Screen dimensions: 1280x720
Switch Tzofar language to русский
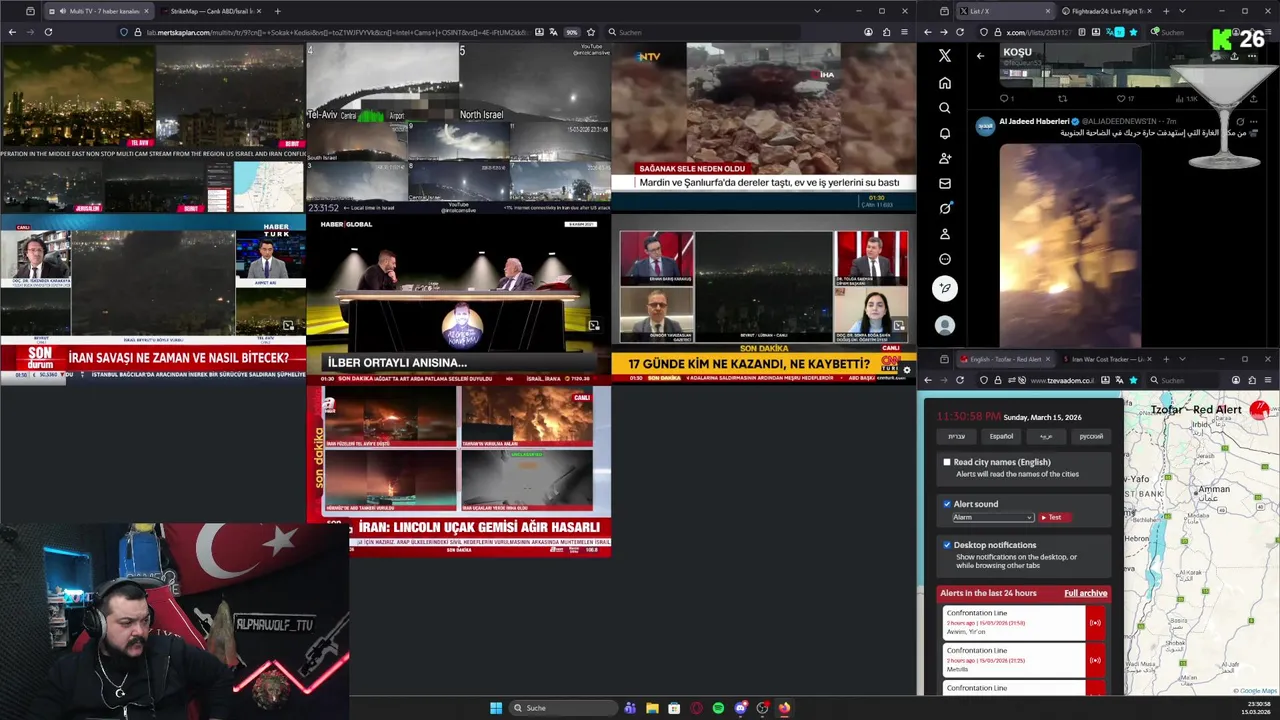(1091, 436)
